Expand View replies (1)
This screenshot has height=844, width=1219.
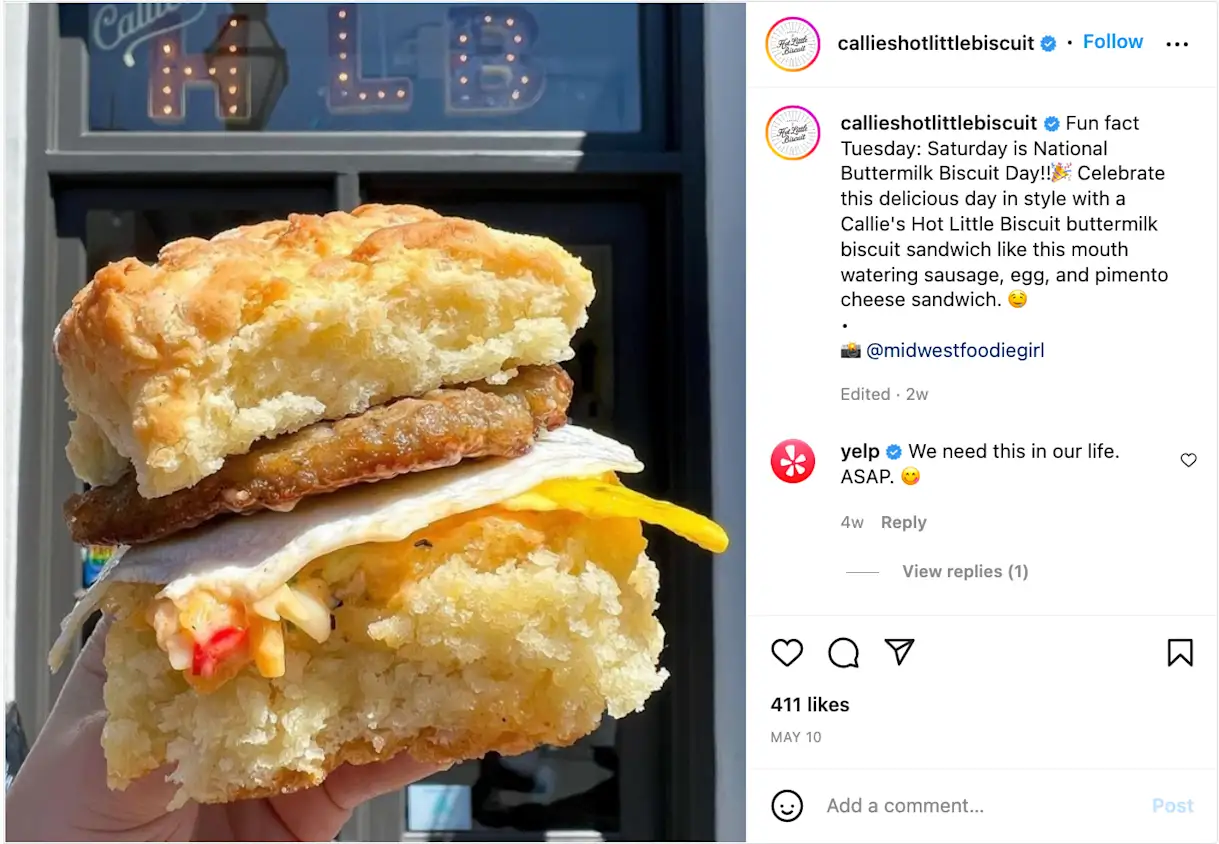[965, 571]
